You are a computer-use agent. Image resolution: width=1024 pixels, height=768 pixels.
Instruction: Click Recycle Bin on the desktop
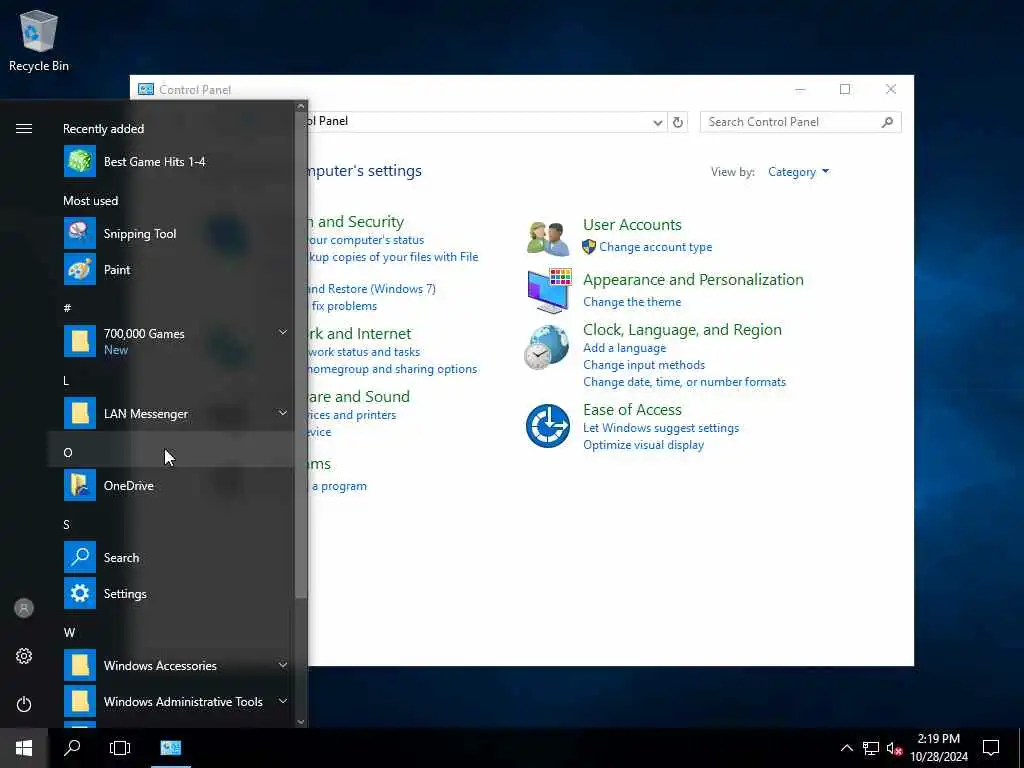[x=39, y=40]
